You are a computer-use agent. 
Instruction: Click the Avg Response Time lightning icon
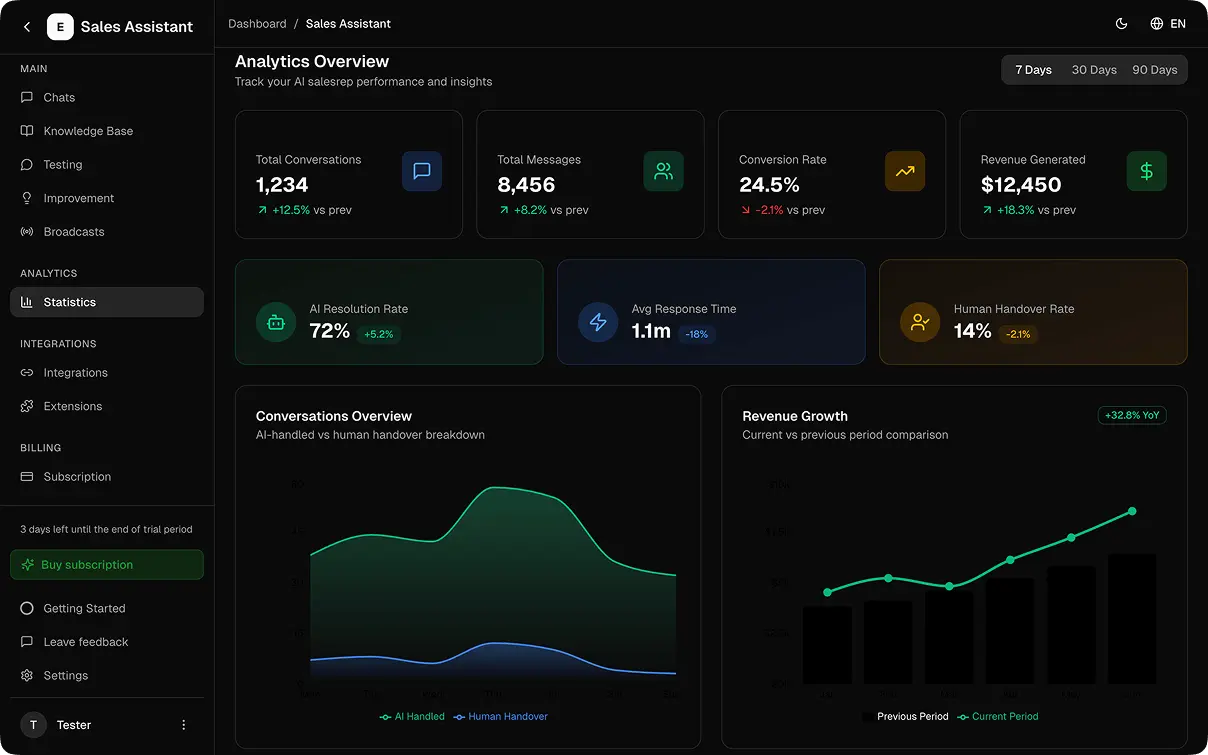[x=598, y=322]
